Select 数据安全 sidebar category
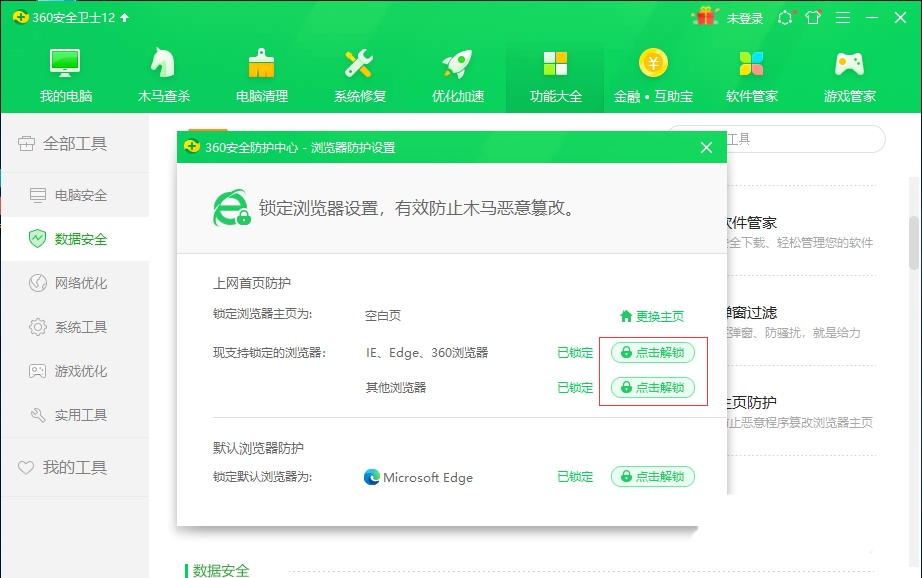922x578 pixels. tap(75, 239)
